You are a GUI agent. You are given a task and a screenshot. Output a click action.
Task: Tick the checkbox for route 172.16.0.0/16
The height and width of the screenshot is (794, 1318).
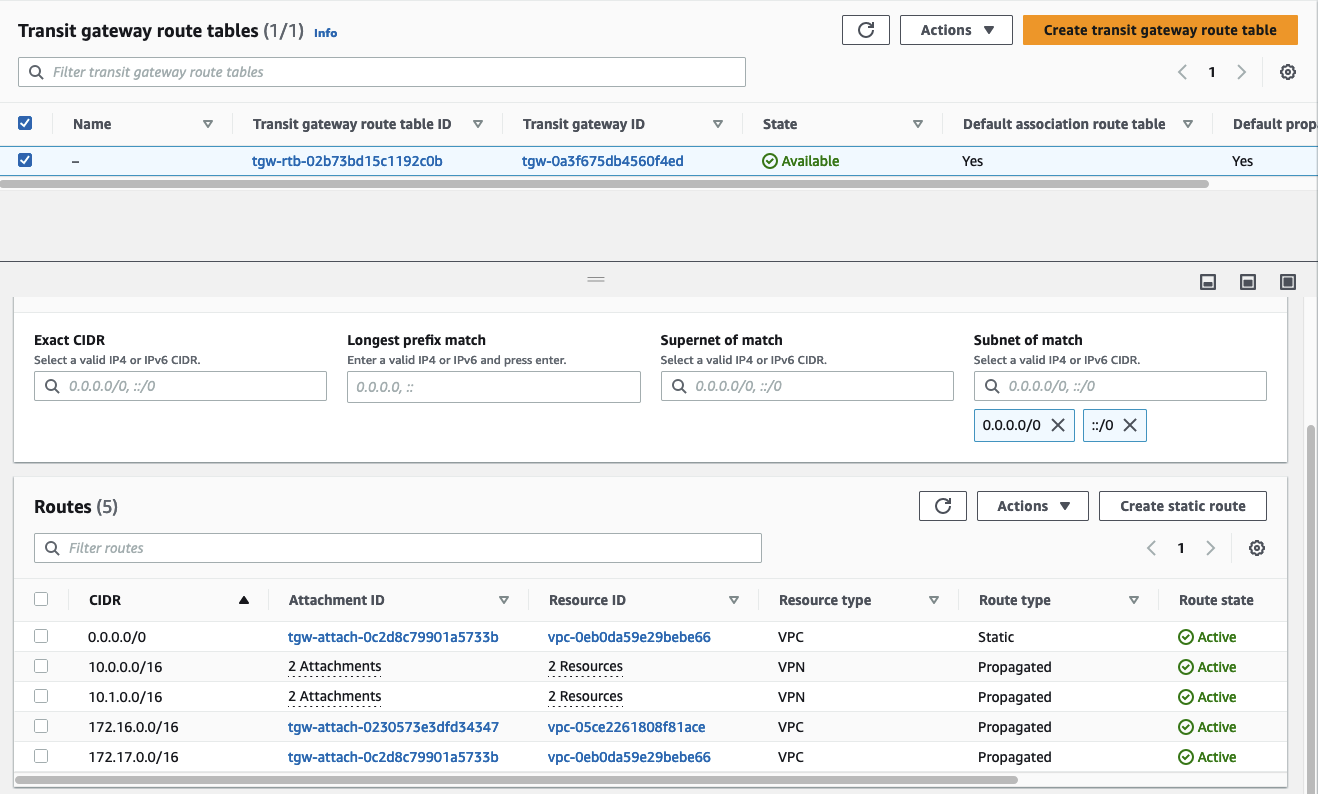pyautogui.click(x=41, y=726)
